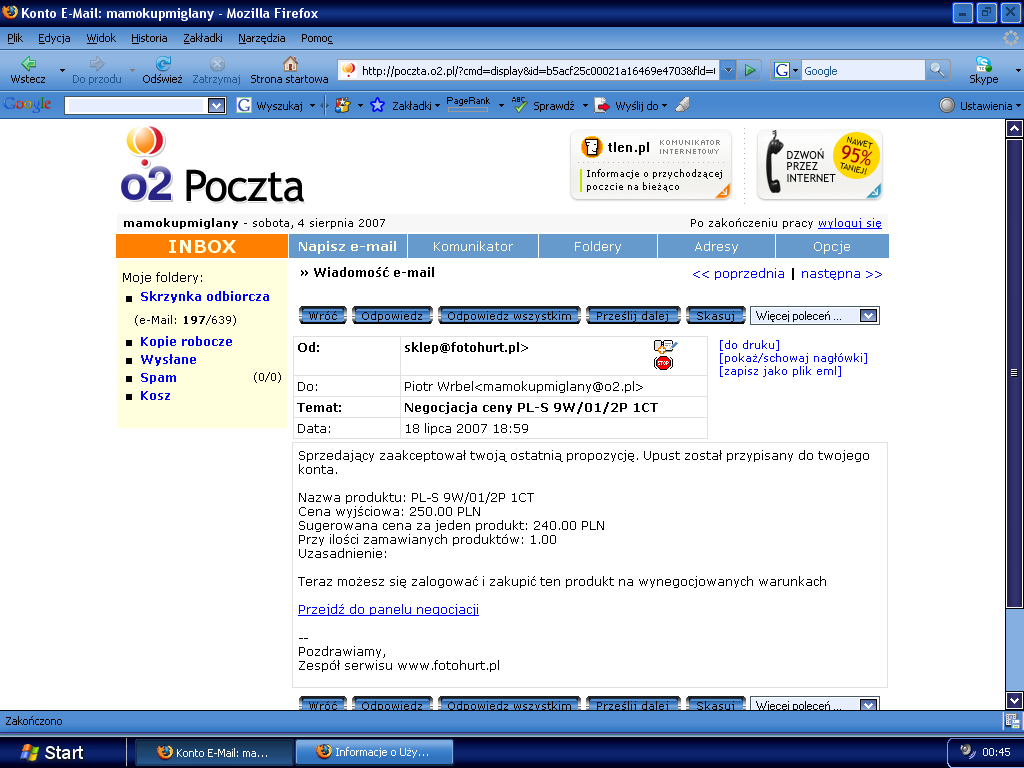The height and width of the screenshot is (768, 1024).
Task: Click the Zatrzymaj stop icon
Action: pyautogui.click(x=217, y=63)
